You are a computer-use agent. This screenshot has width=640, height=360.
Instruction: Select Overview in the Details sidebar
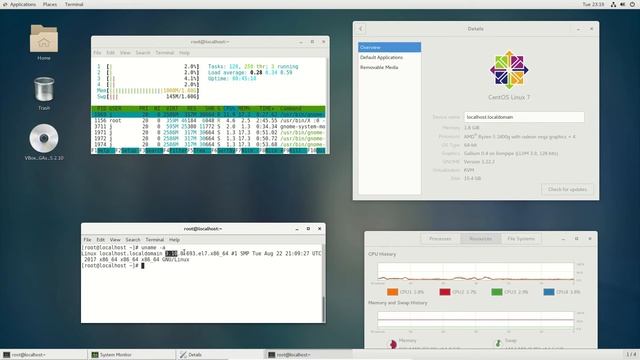389,47
